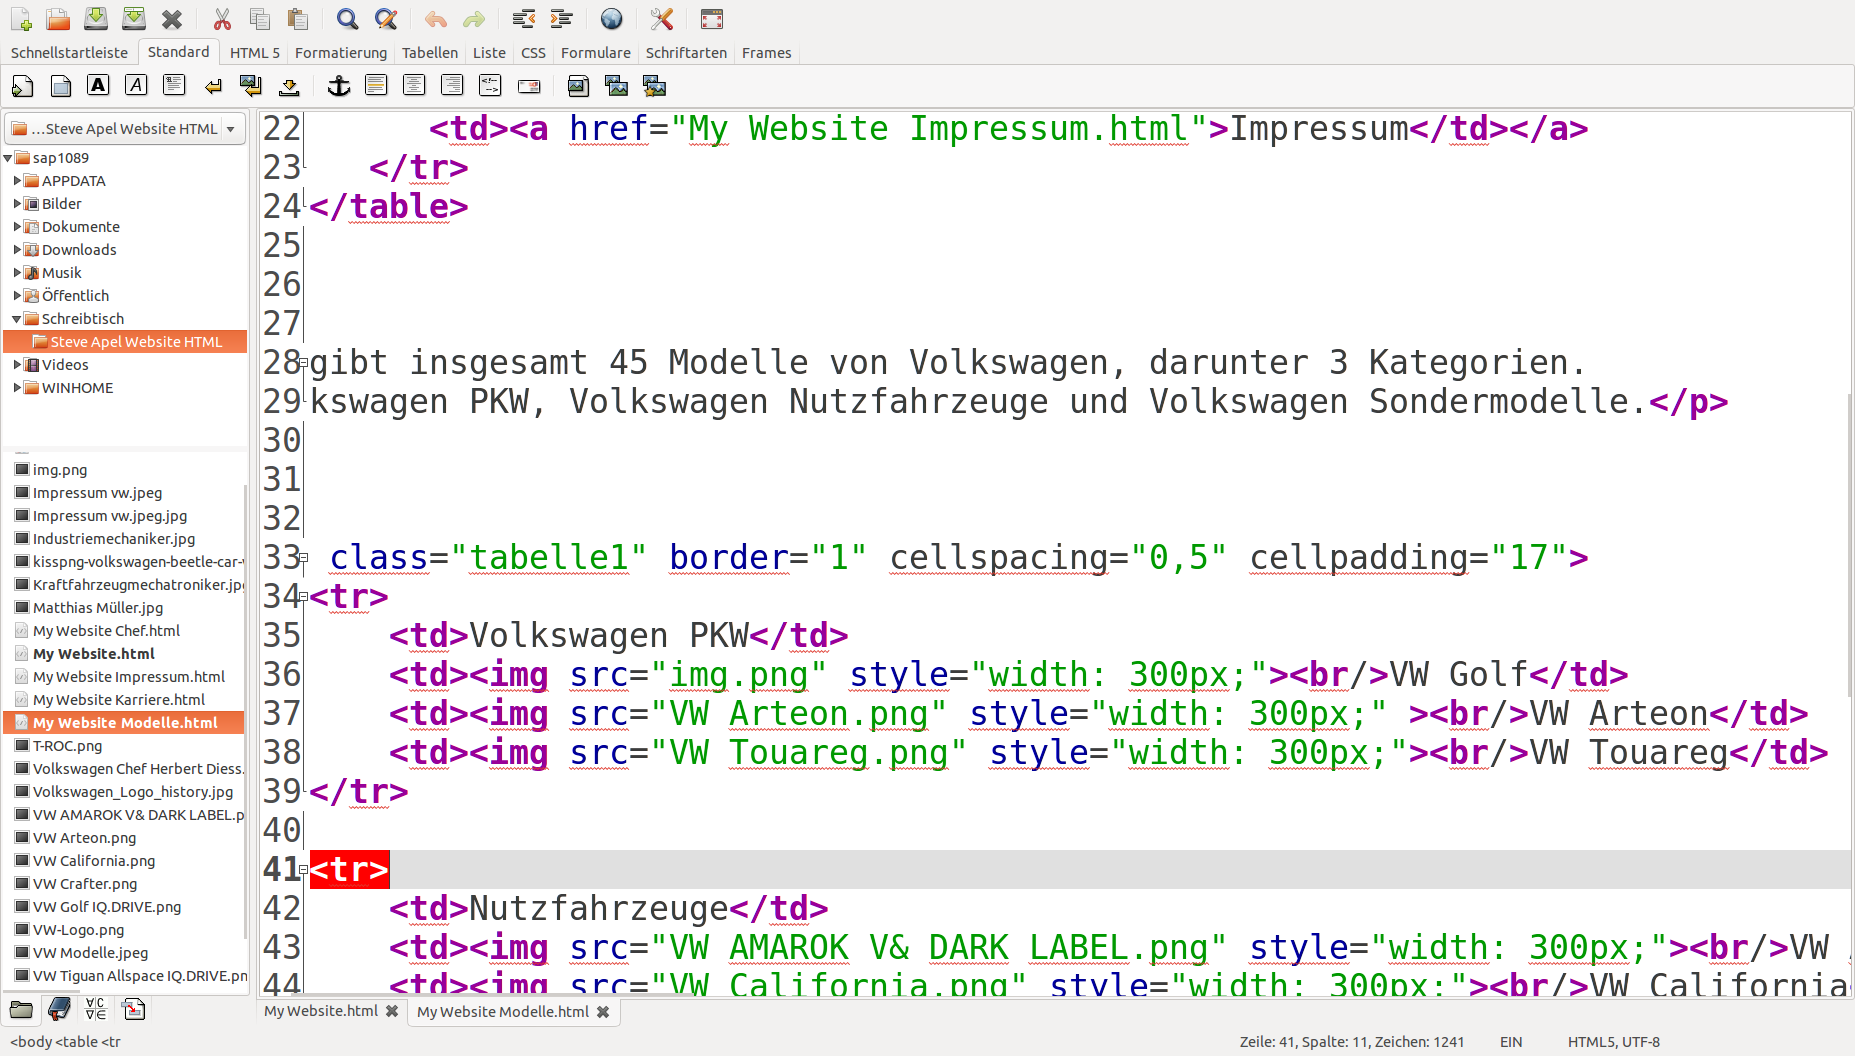
Task: Close the My Website.html tab
Action: coord(392,1012)
